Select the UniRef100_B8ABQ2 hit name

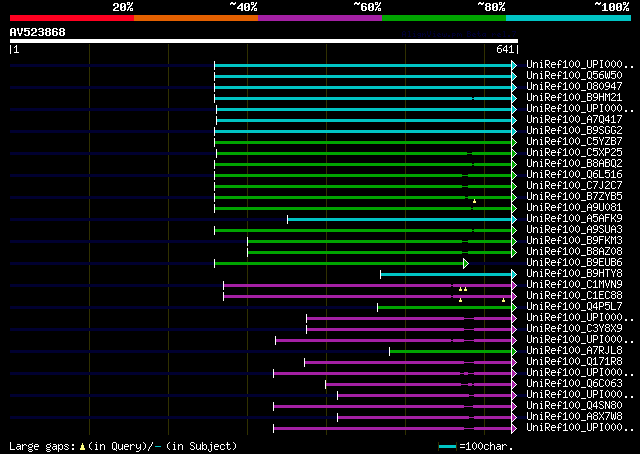[574, 164]
